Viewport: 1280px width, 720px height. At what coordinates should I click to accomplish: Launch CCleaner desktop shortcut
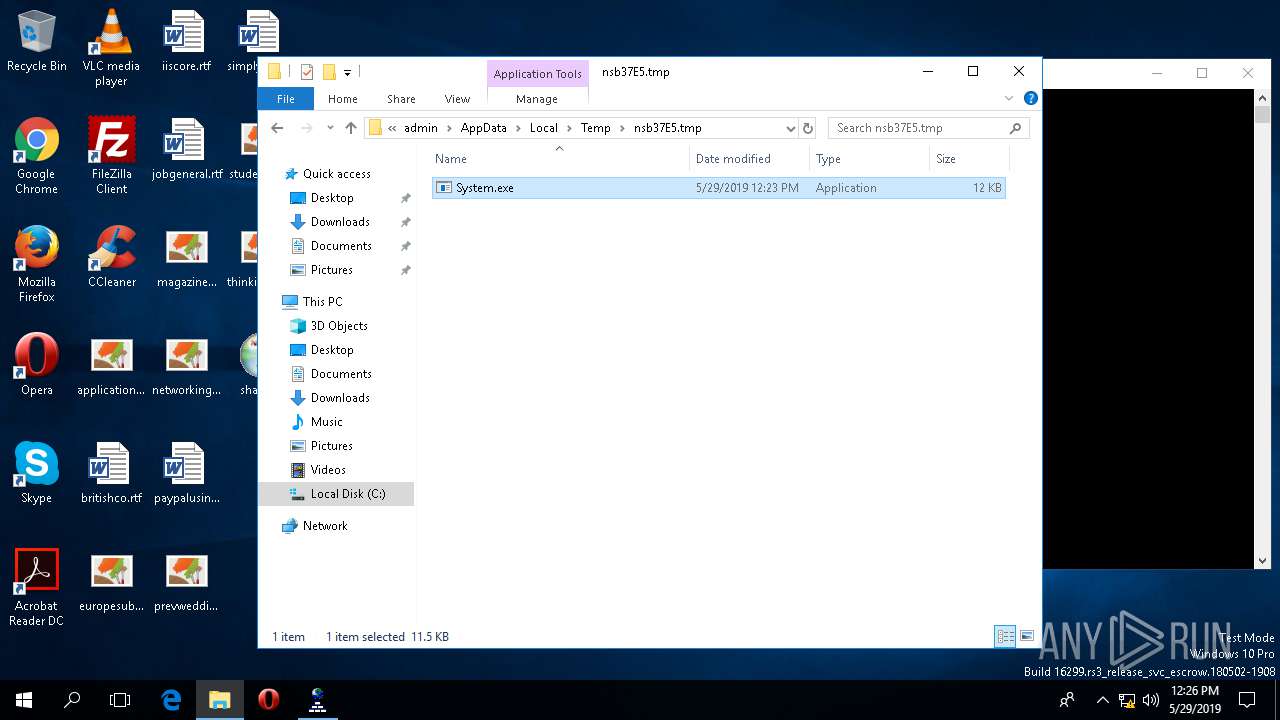[111, 258]
